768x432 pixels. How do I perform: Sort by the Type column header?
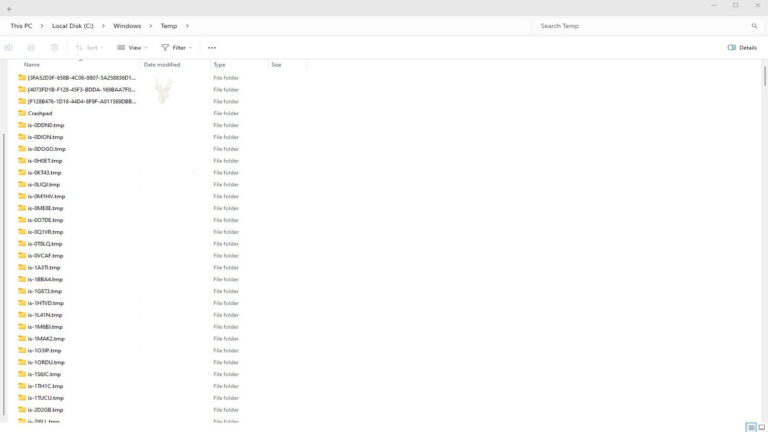219,65
